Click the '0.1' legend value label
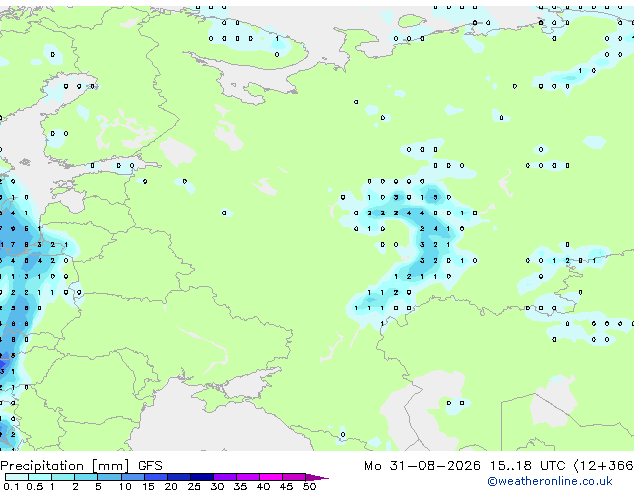Viewport: 634px width, 490px height. coord(11,486)
